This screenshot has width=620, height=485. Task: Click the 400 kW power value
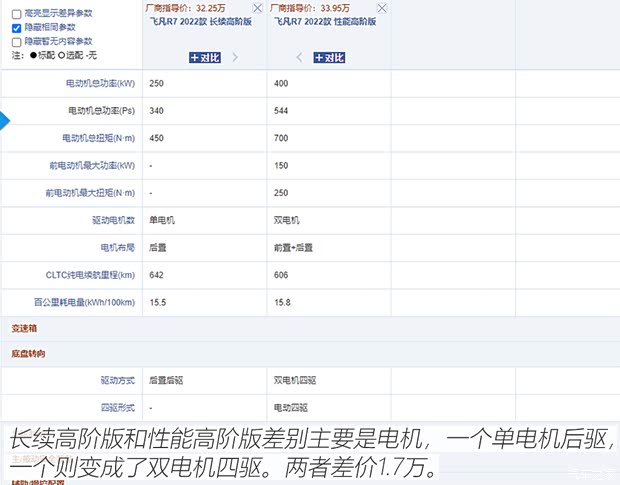pyautogui.click(x=281, y=83)
